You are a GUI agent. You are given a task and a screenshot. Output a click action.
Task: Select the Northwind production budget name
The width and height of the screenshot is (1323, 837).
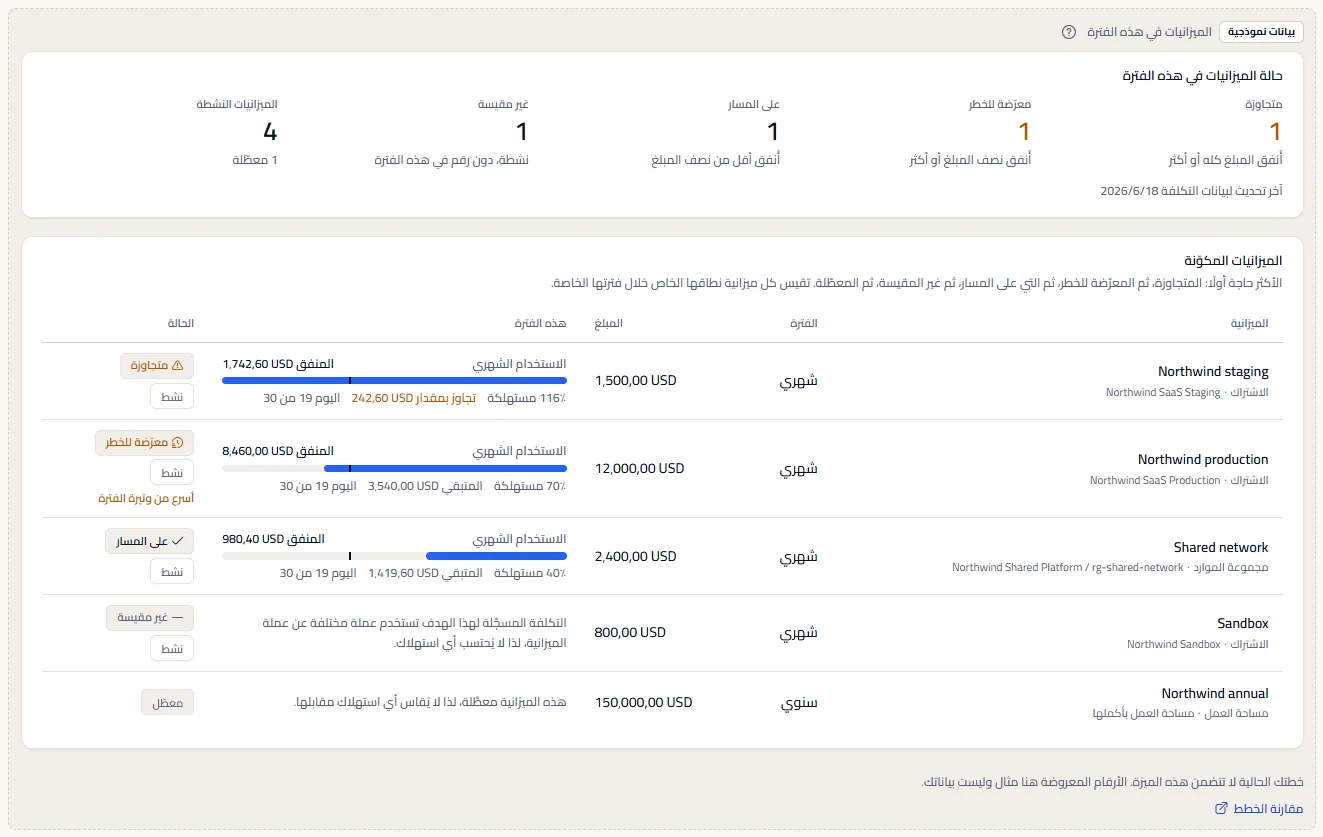point(1203,459)
